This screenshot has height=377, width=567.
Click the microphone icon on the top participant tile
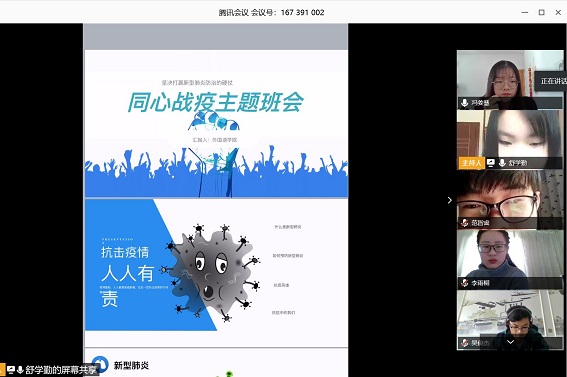pos(465,103)
